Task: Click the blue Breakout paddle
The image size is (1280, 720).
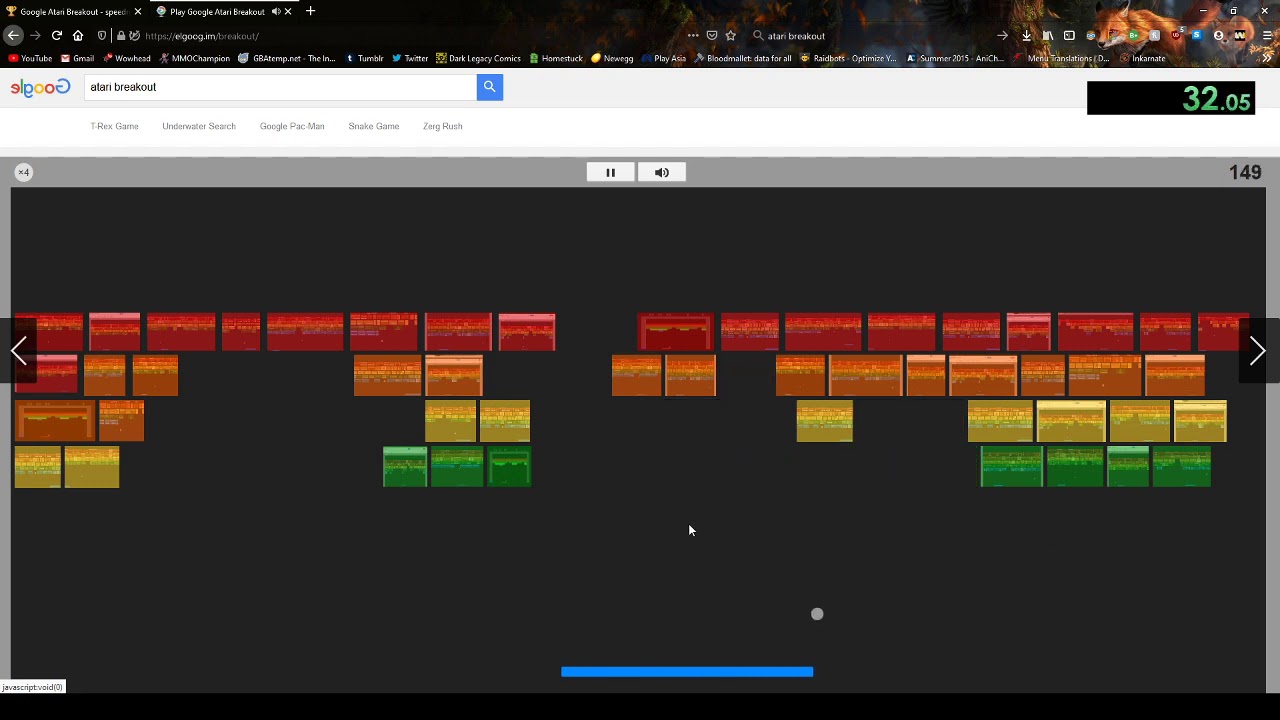Action: 687,672
